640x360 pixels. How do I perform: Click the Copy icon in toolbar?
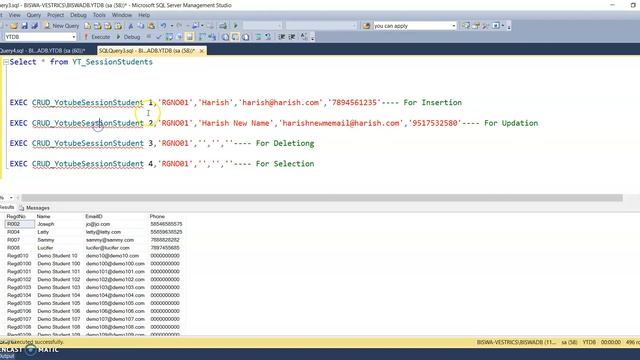click(141, 26)
